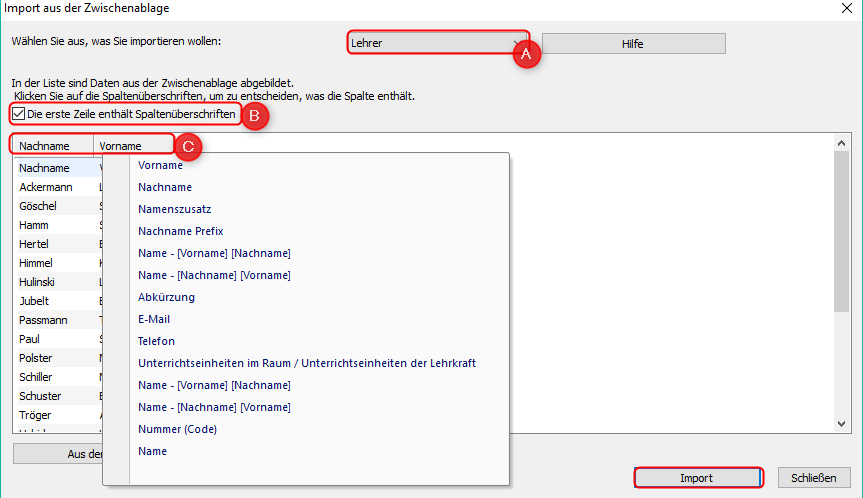Click the Hilfe button
The height and width of the screenshot is (498, 863).
632,44
